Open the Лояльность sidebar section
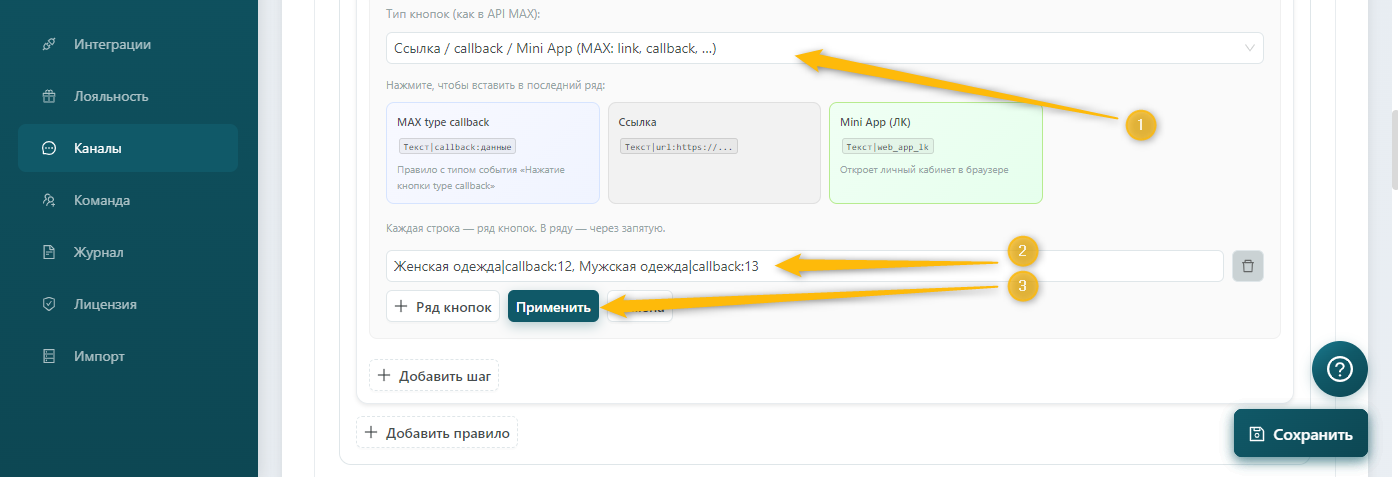The width and height of the screenshot is (1398, 477). coord(128,97)
